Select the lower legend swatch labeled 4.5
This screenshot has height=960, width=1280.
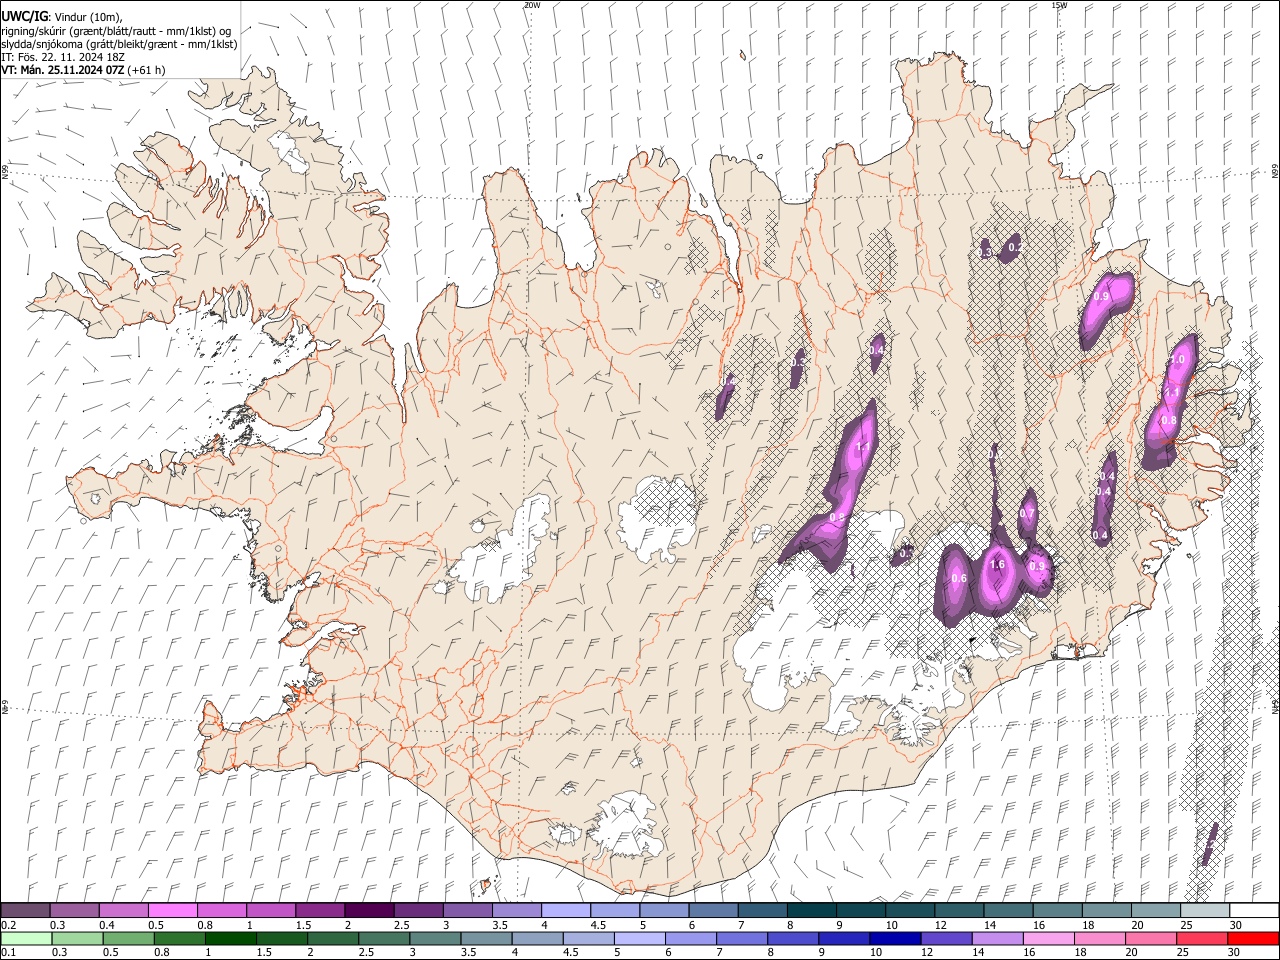coord(588,938)
